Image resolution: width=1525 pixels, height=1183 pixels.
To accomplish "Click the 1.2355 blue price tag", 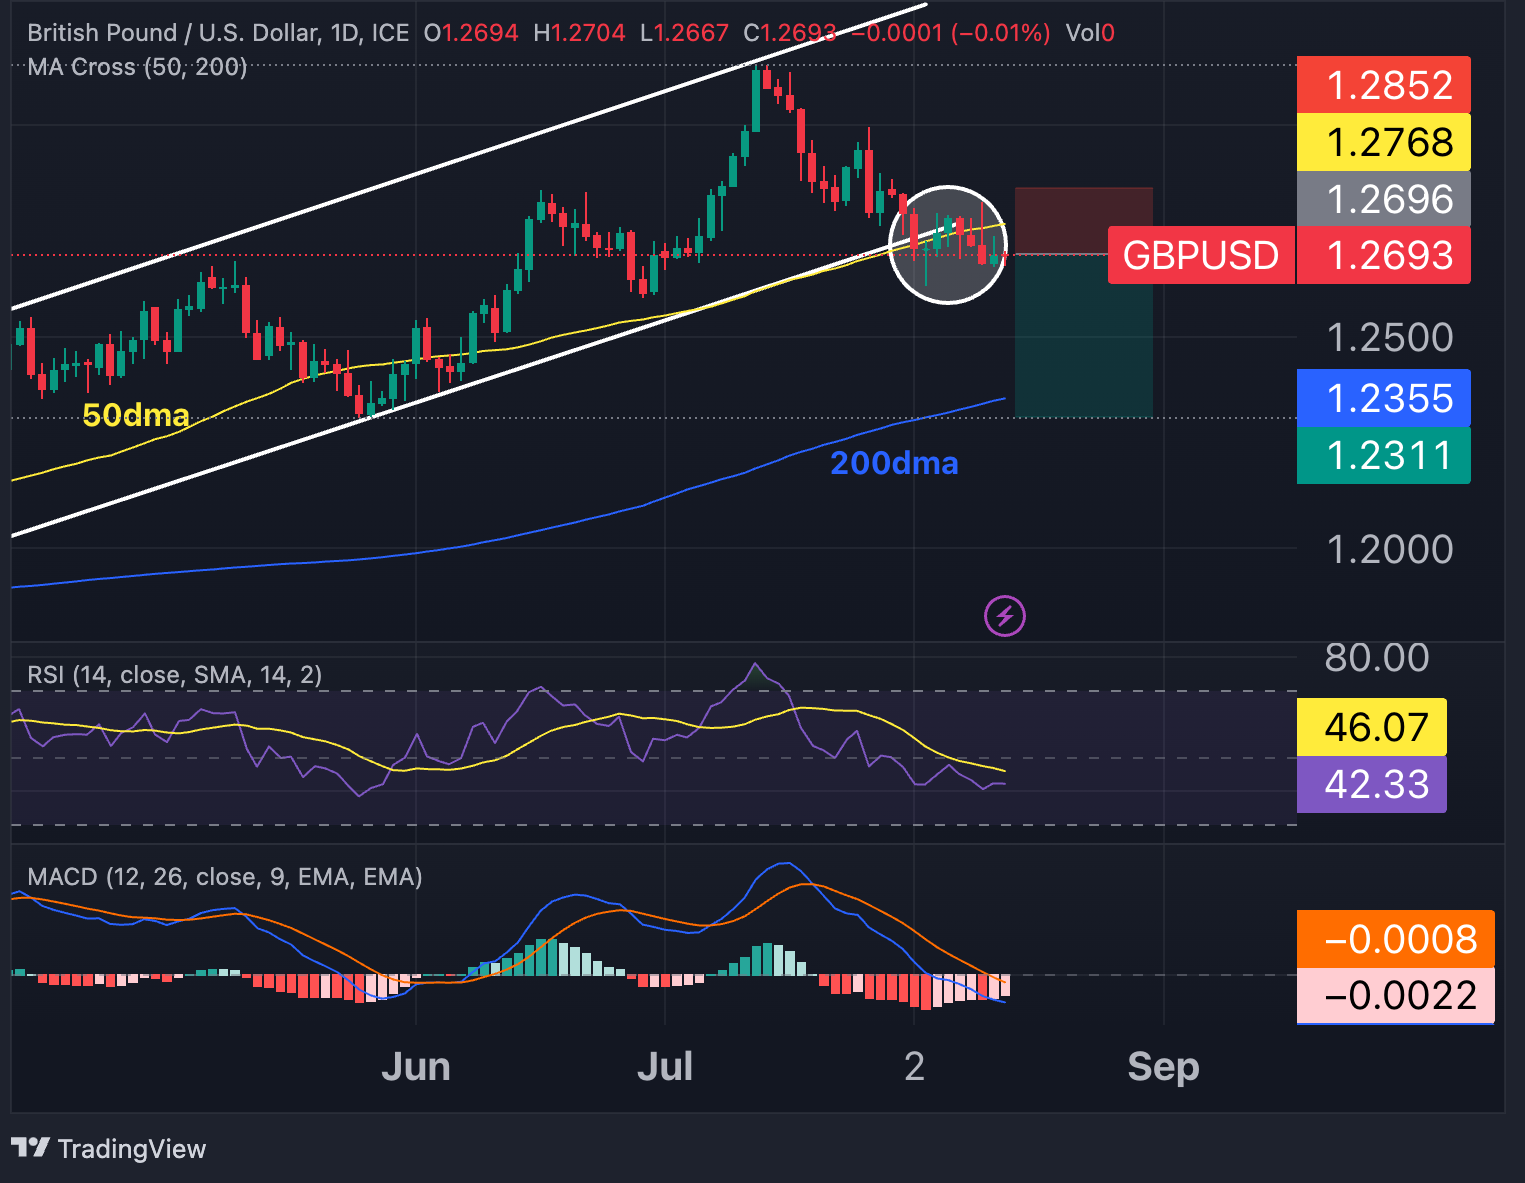I will 1384,398.
